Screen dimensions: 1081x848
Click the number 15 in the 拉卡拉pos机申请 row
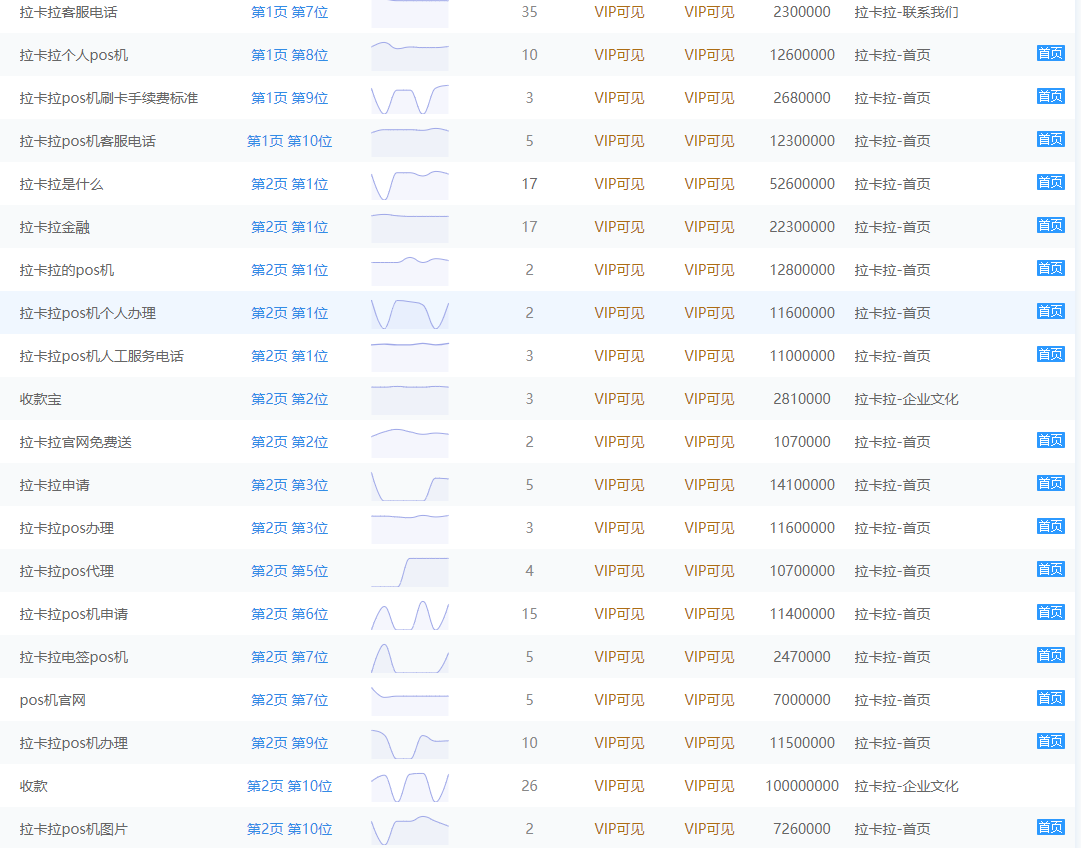(x=529, y=614)
